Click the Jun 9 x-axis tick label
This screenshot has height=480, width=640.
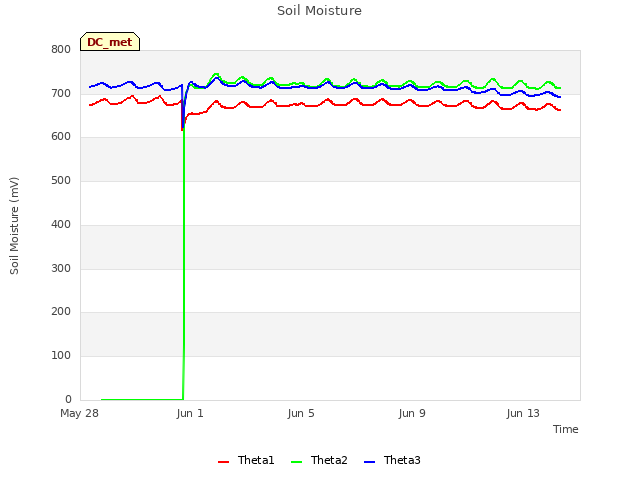tap(412, 413)
